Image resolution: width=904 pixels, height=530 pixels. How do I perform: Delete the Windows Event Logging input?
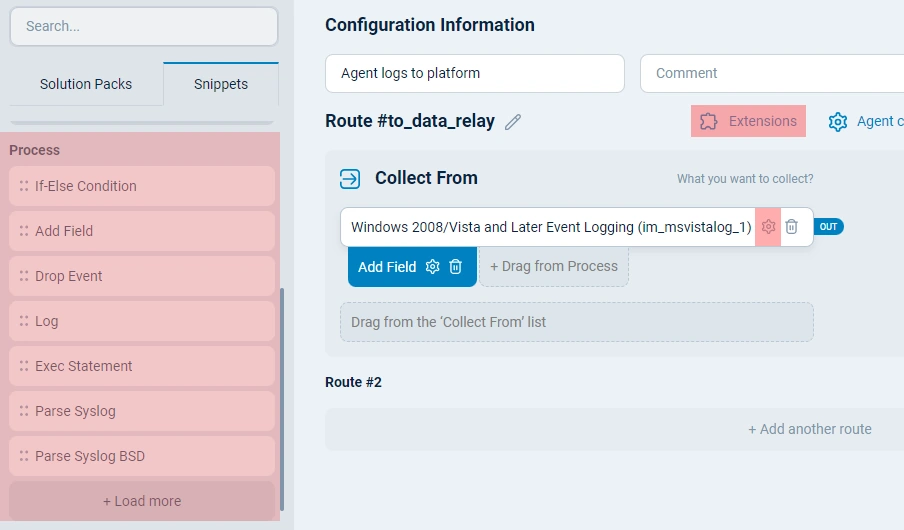point(791,227)
